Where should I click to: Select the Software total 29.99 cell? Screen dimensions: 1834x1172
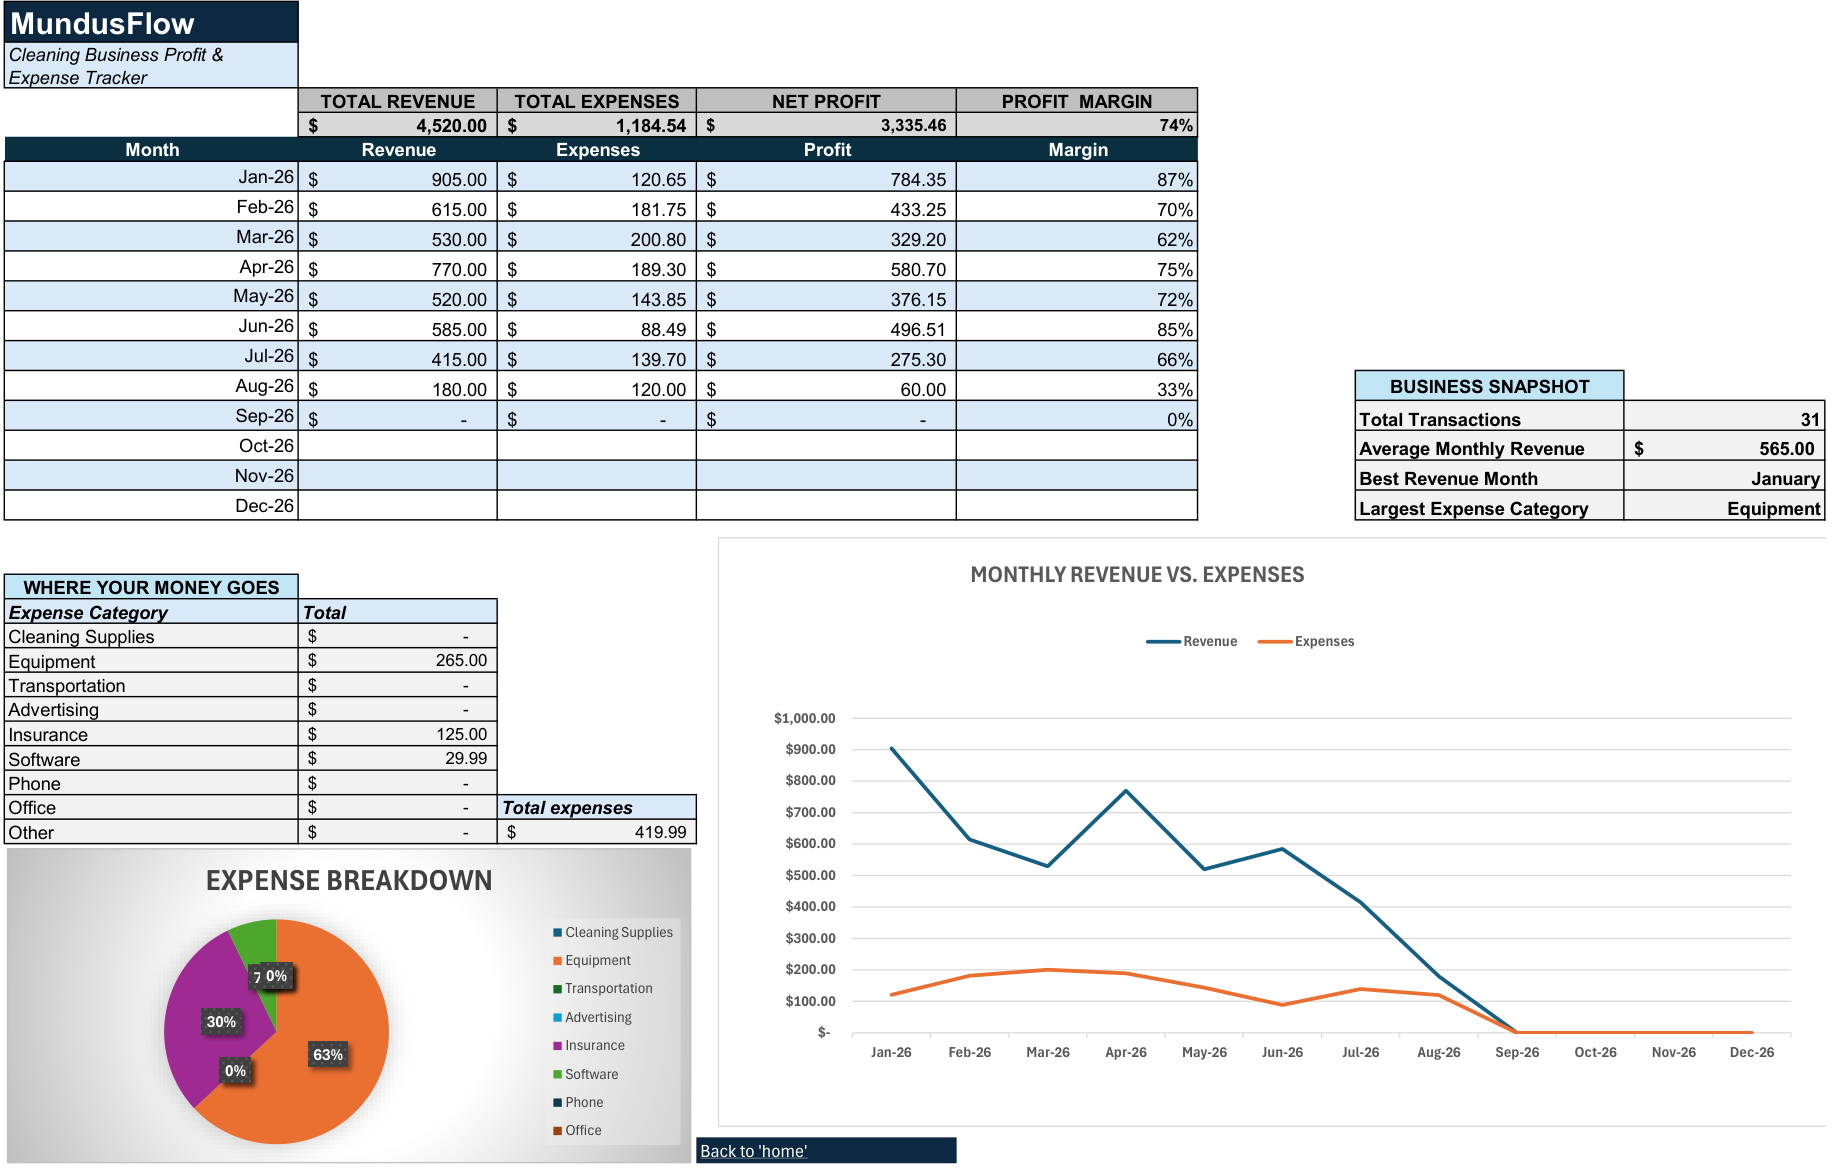397,758
